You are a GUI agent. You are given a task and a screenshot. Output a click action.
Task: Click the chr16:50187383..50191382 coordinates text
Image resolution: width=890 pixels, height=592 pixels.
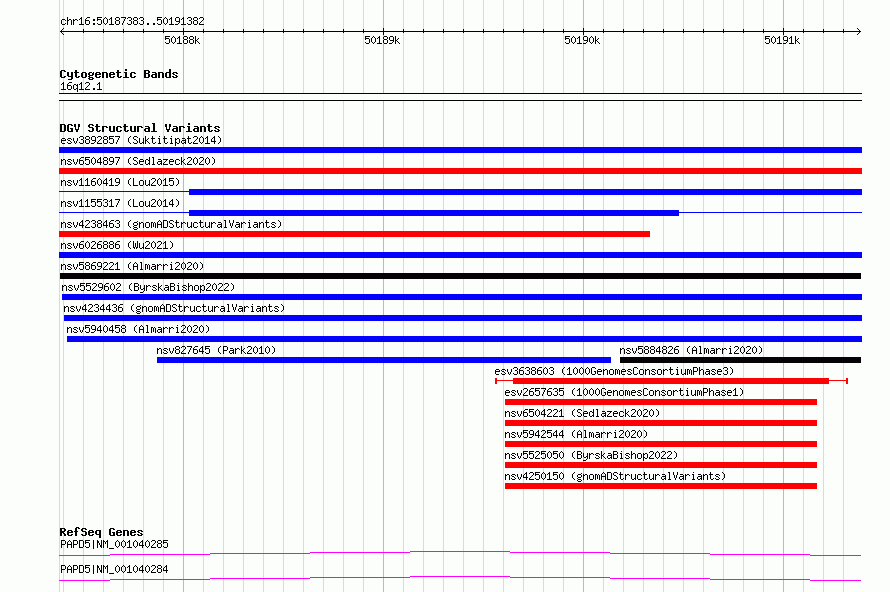(x=132, y=21)
